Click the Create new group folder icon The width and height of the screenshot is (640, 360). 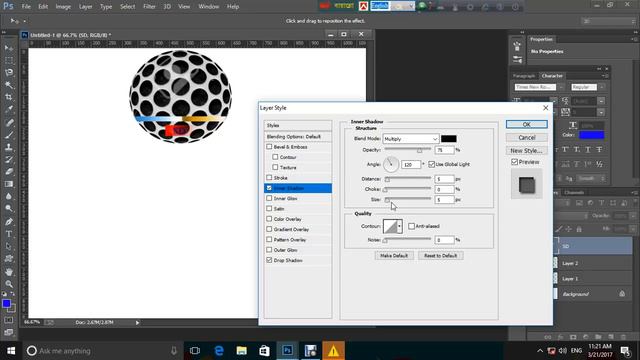(x=598, y=337)
